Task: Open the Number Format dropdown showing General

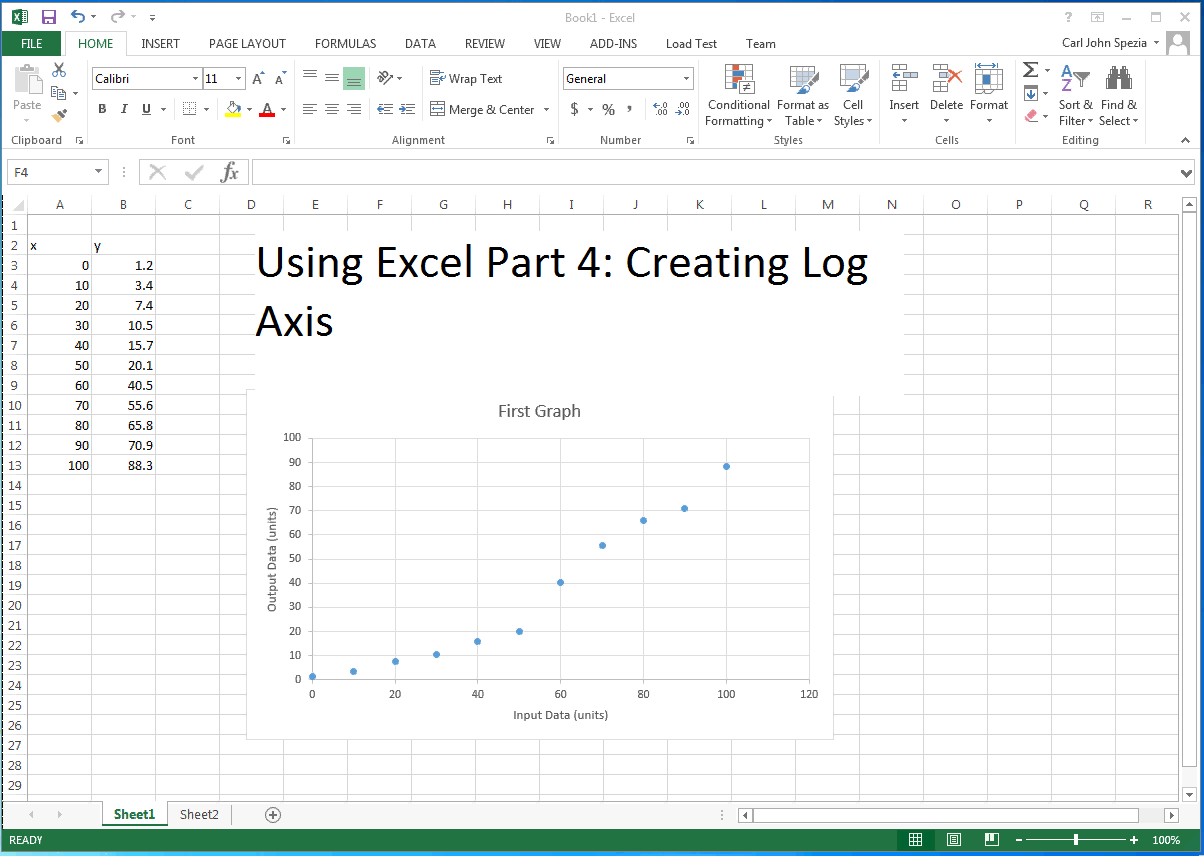Action: coord(627,78)
